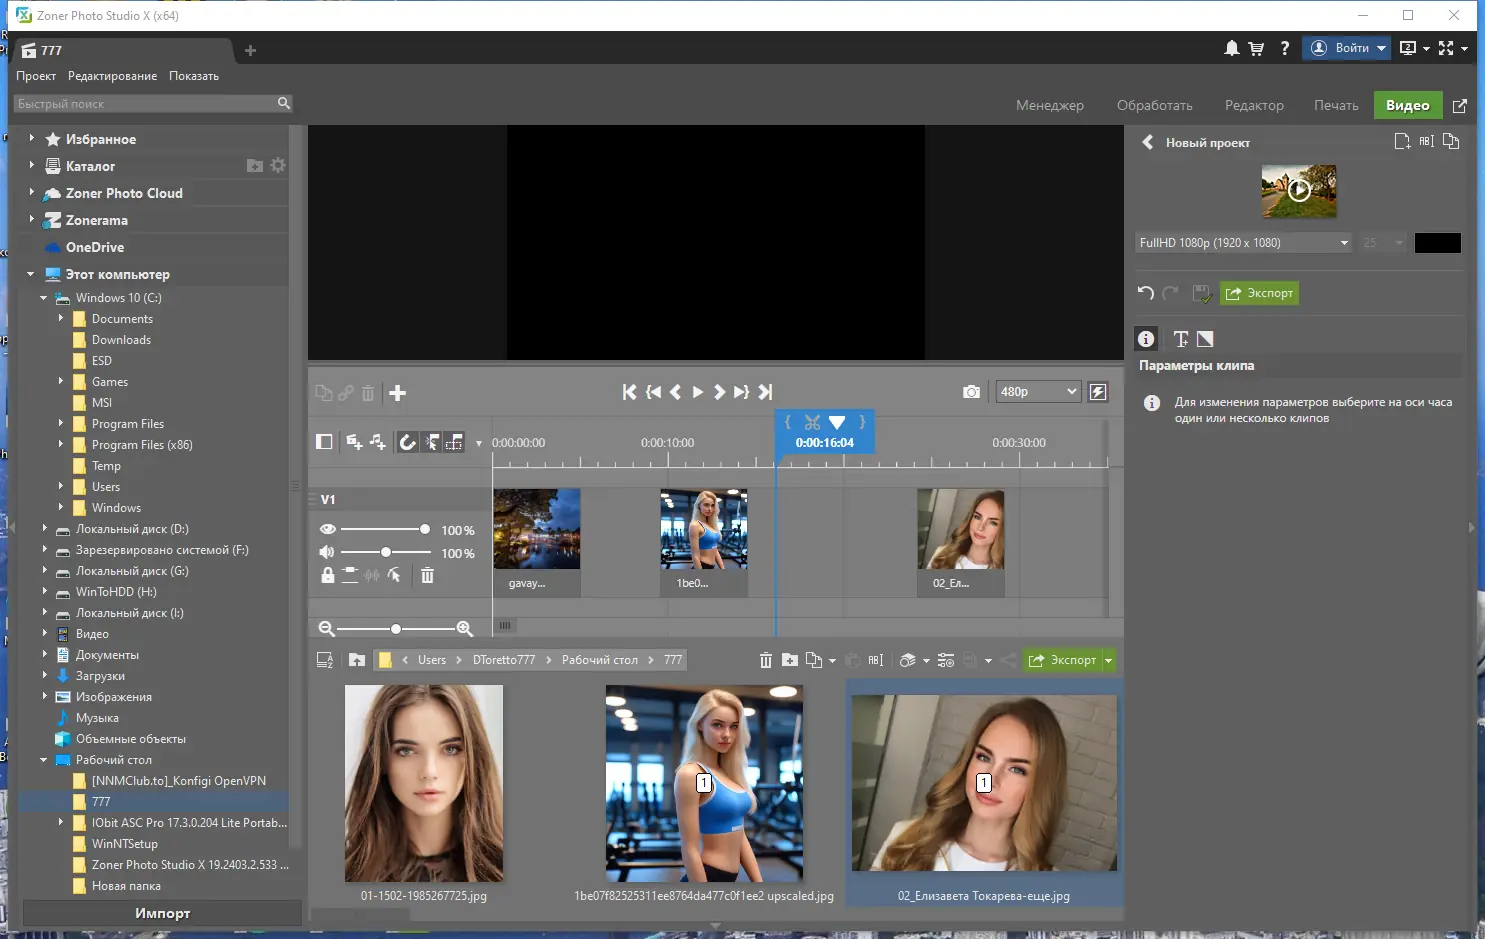Click the delete track V1 trash icon
The image size is (1485, 939).
click(427, 575)
